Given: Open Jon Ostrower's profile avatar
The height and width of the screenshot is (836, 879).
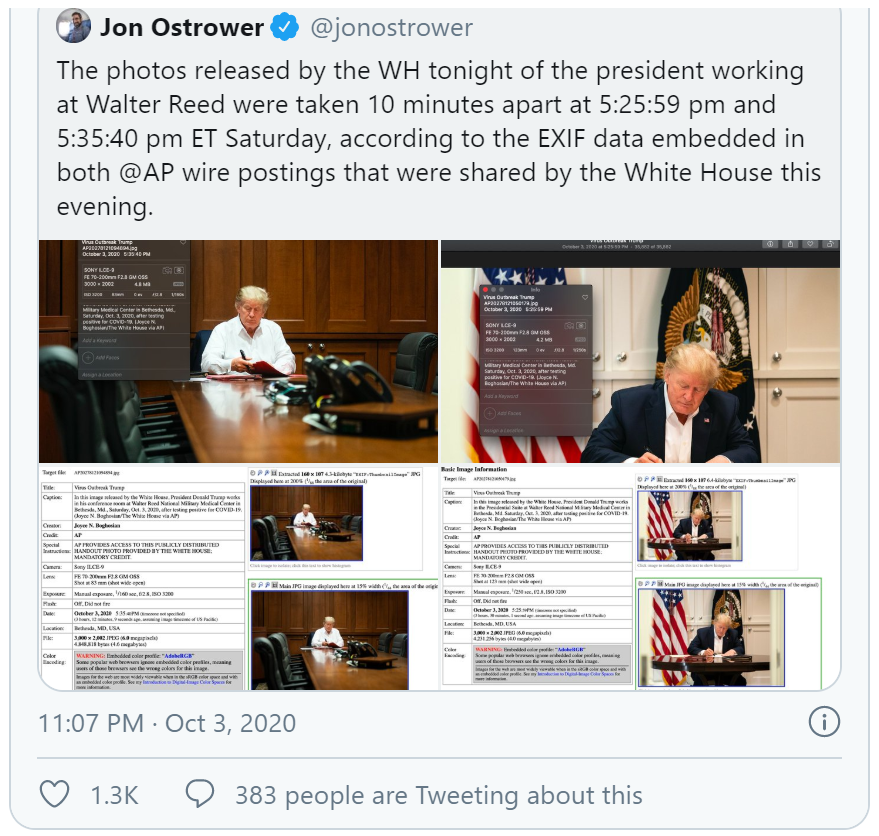Looking at the screenshot, I should [x=73, y=26].
